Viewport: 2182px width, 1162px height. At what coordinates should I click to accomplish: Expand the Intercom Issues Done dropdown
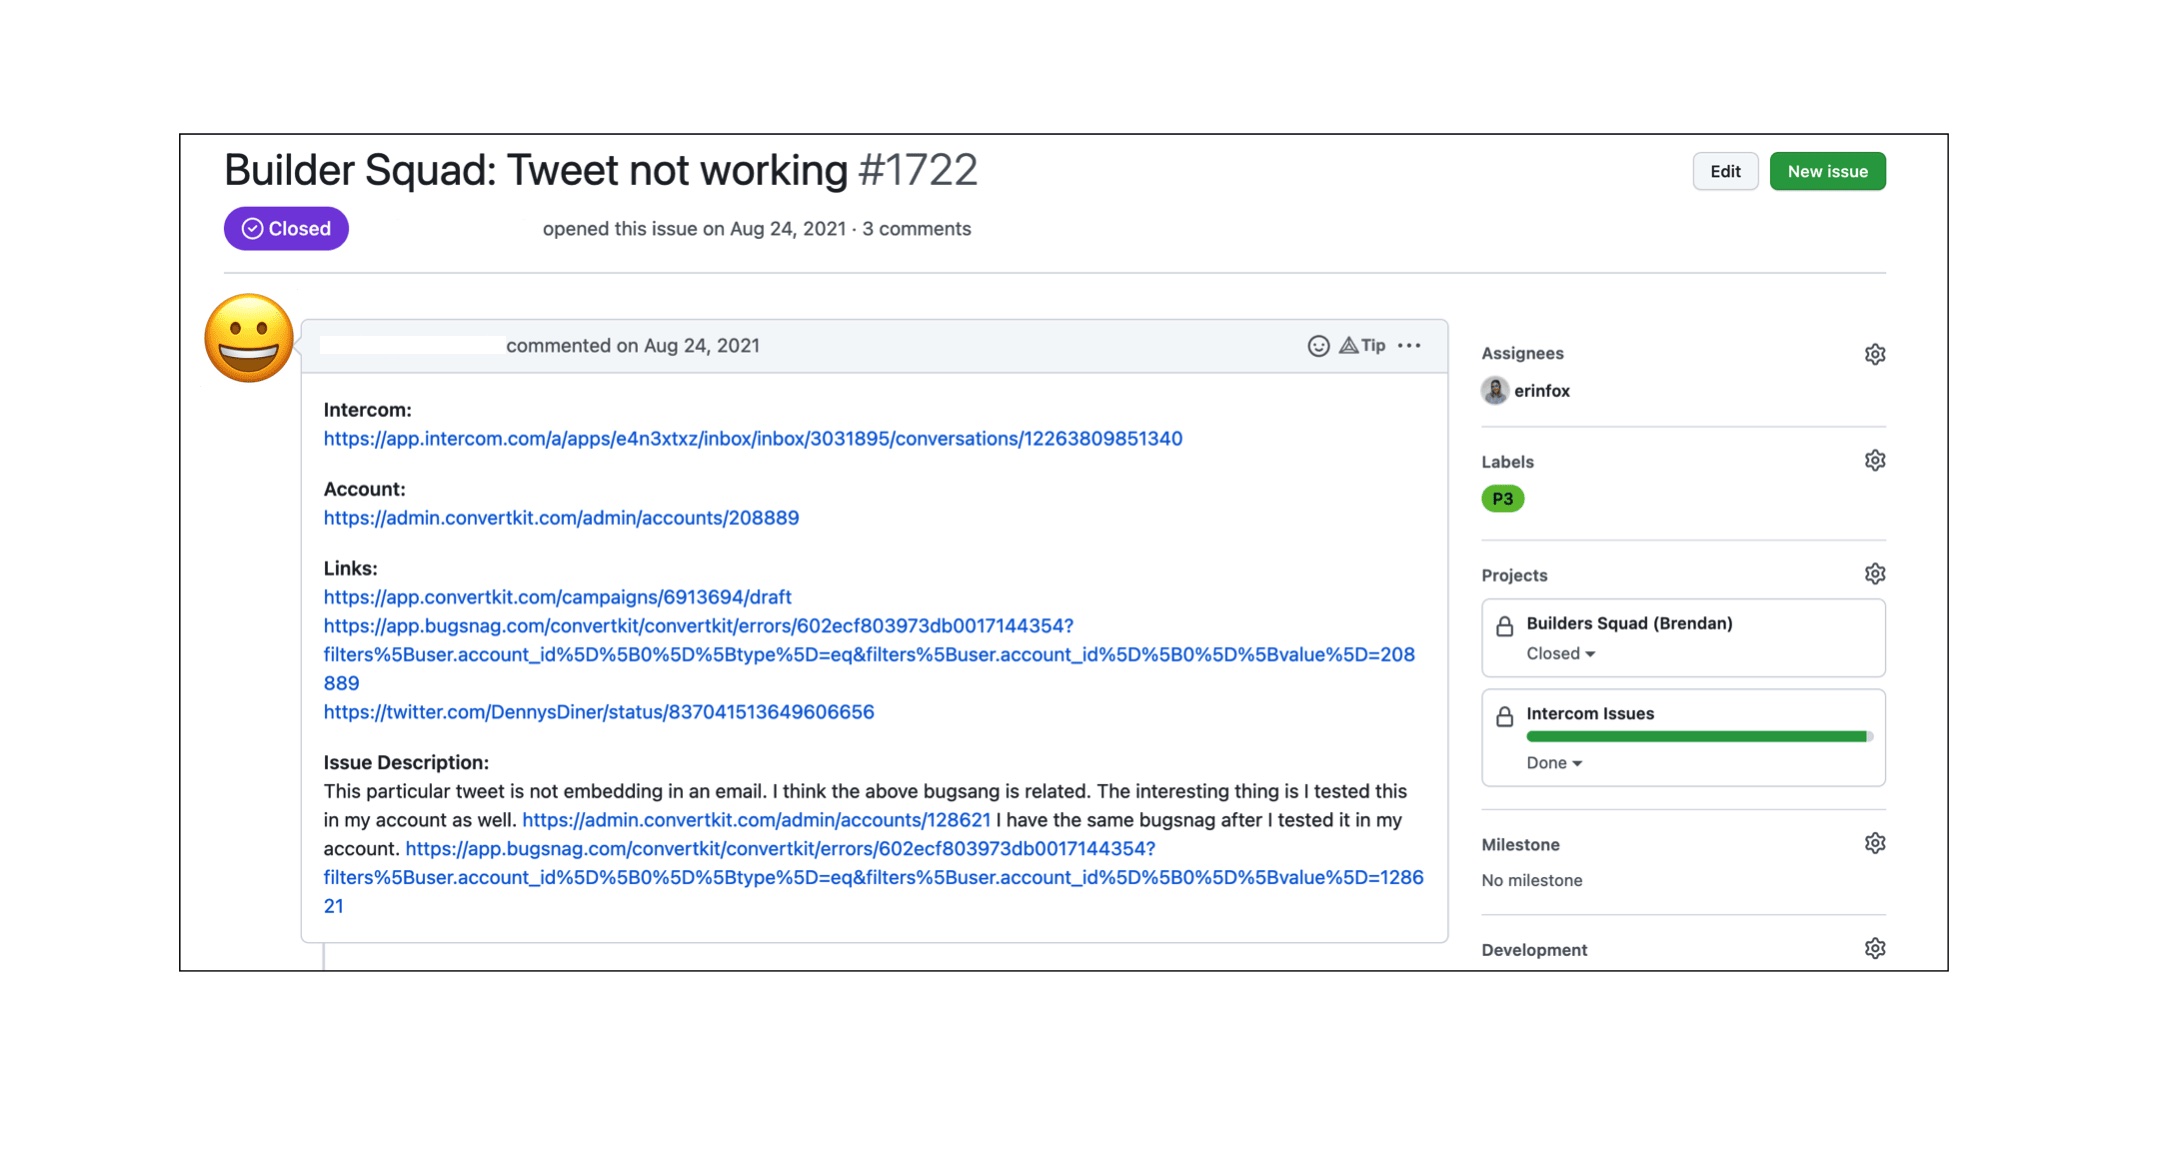pos(1557,762)
